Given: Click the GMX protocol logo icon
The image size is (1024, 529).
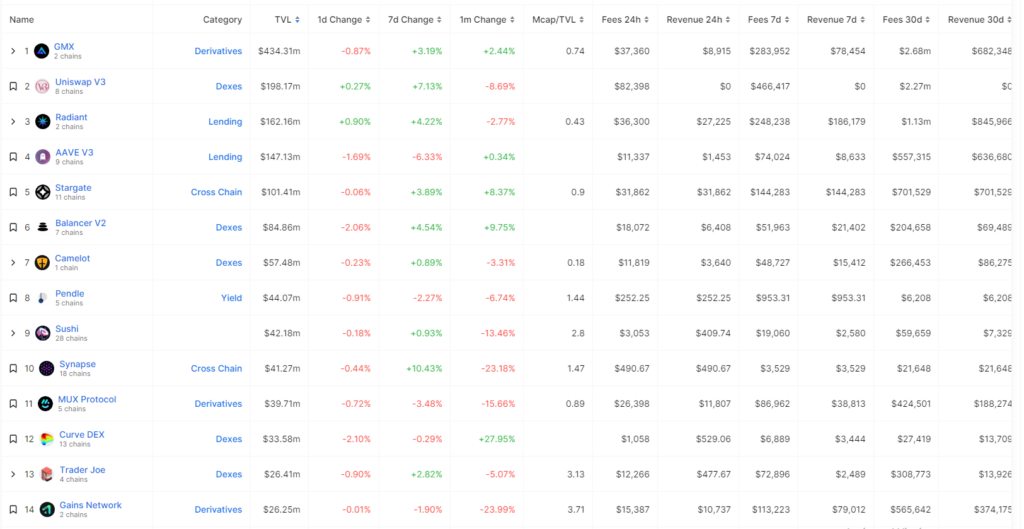Looking at the screenshot, I should [42, 51].
